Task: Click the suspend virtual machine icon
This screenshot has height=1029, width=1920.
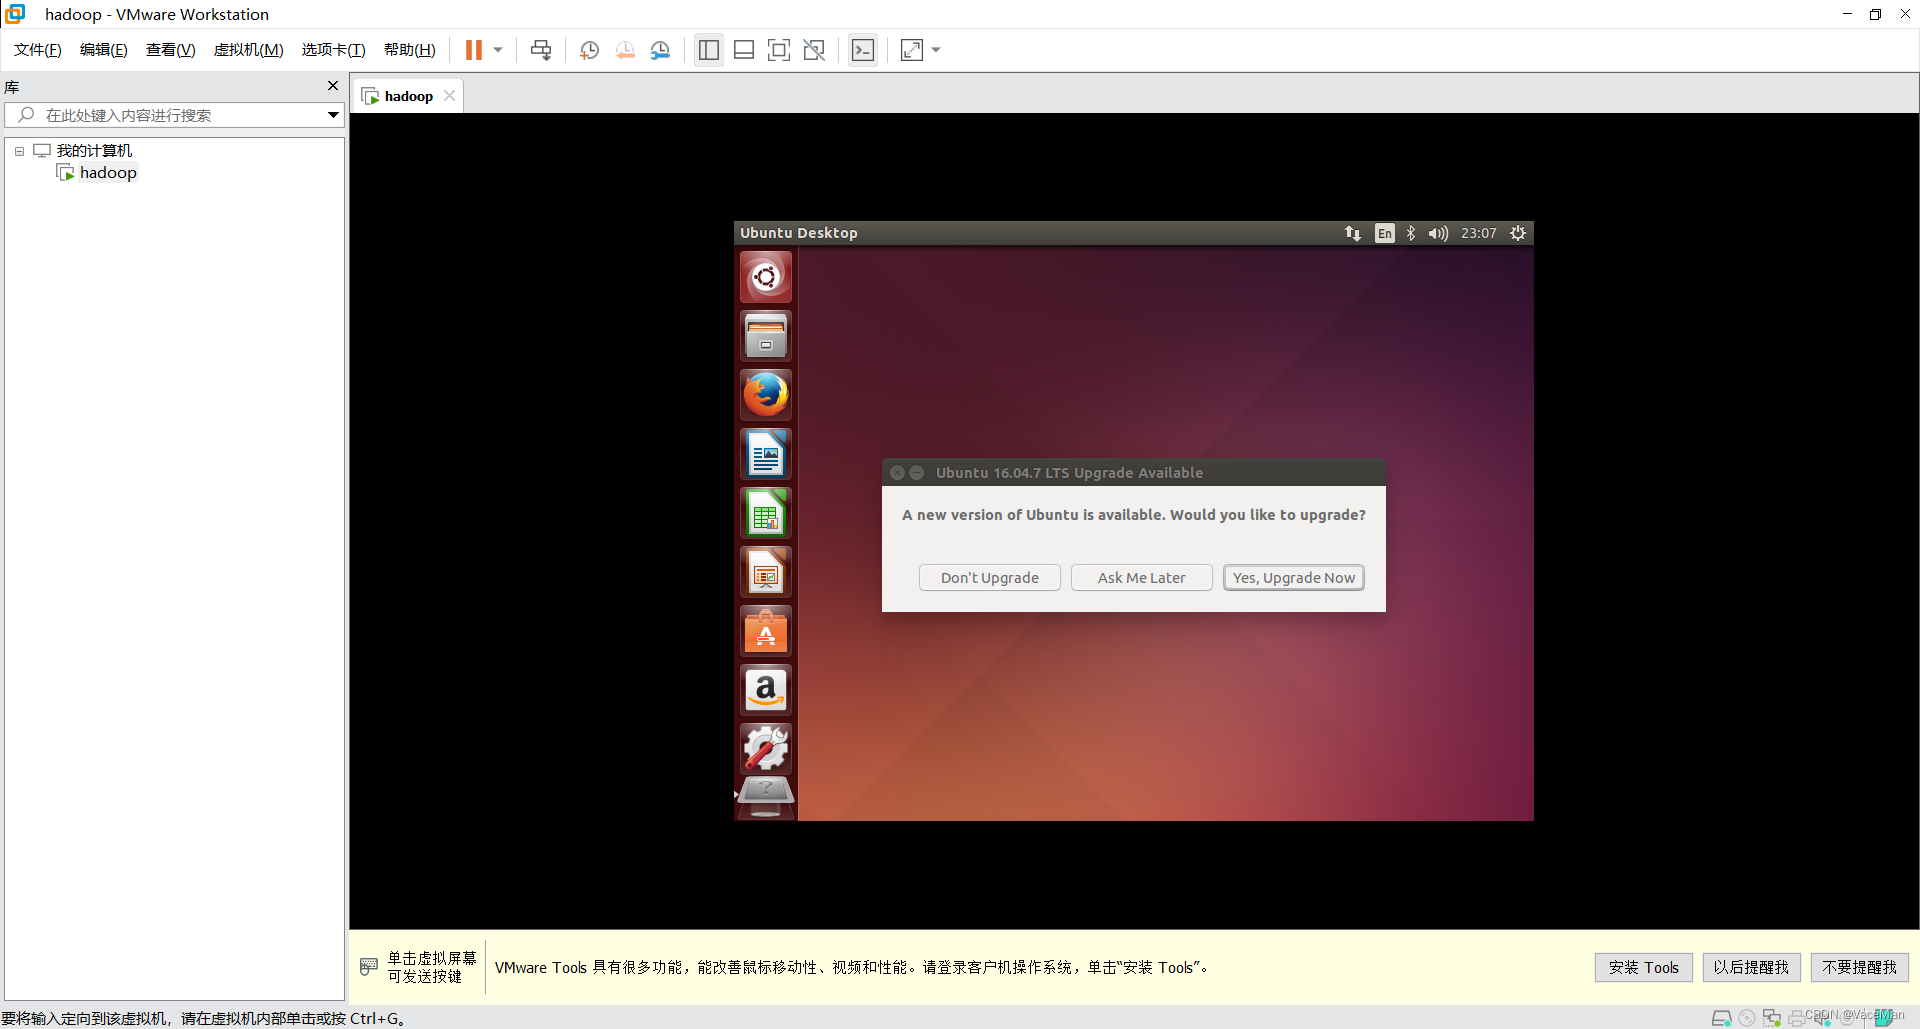Action: 472,49
